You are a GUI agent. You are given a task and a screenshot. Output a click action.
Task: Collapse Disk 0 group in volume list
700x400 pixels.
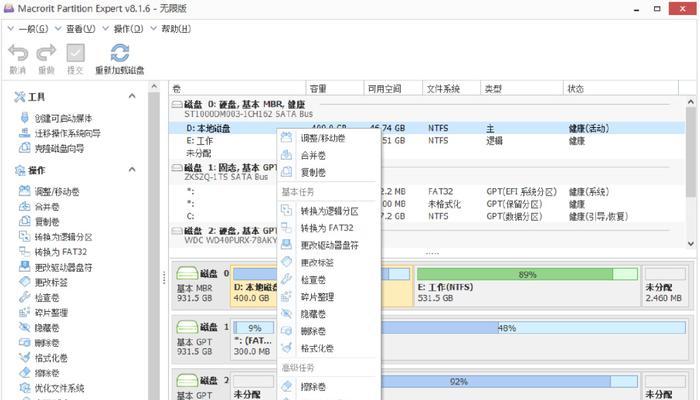pos(177,104)
